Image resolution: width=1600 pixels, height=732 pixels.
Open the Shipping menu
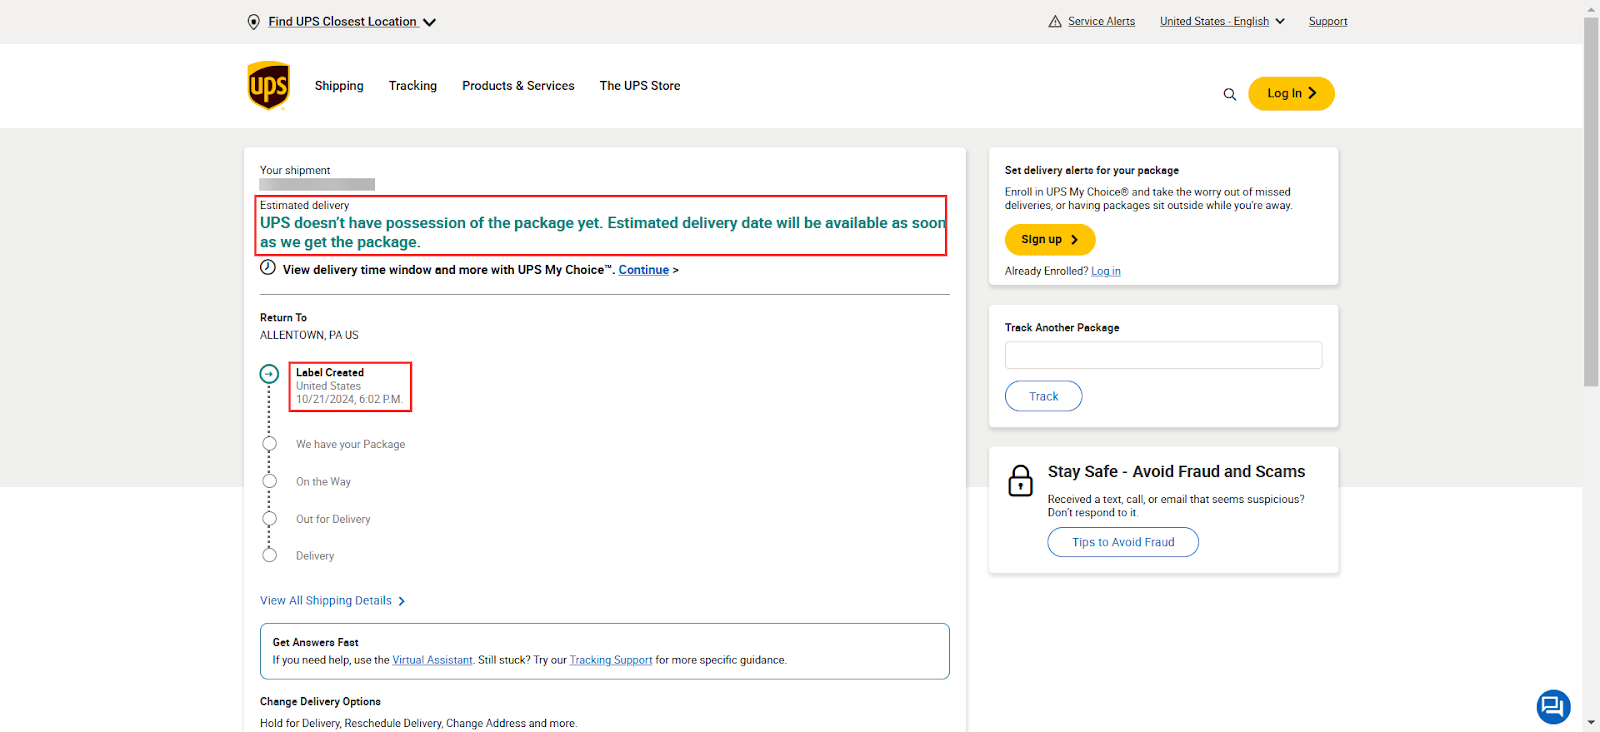point(339,86)
